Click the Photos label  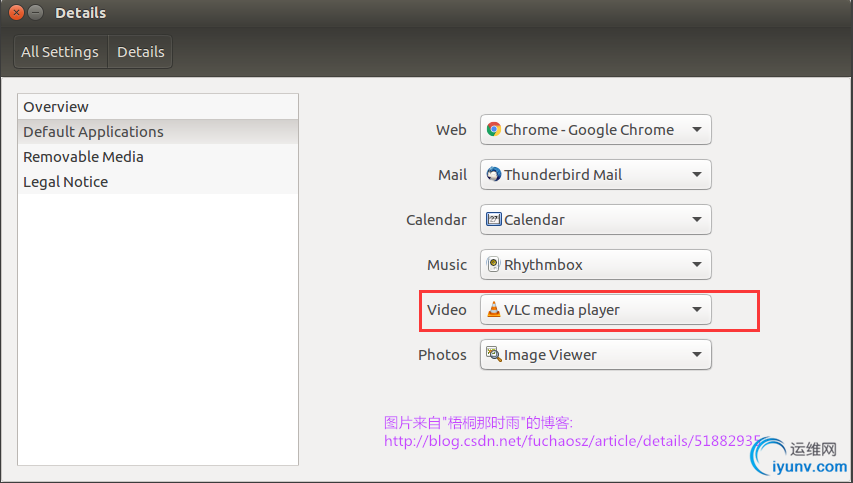point(442,355)
